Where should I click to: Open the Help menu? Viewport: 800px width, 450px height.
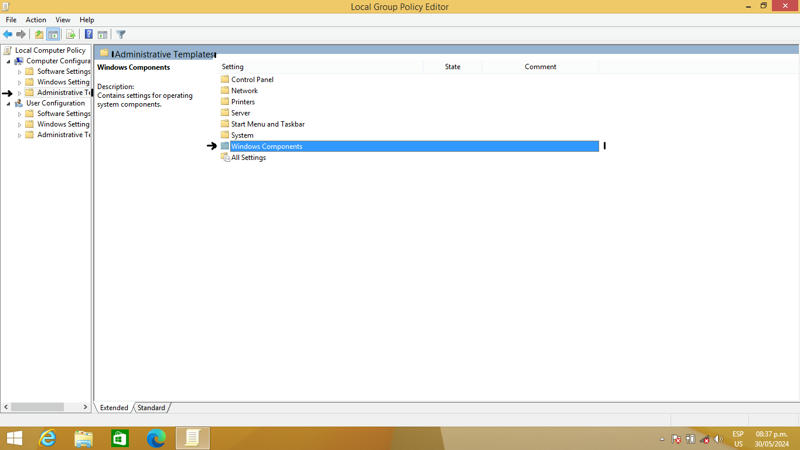[87, 20]
